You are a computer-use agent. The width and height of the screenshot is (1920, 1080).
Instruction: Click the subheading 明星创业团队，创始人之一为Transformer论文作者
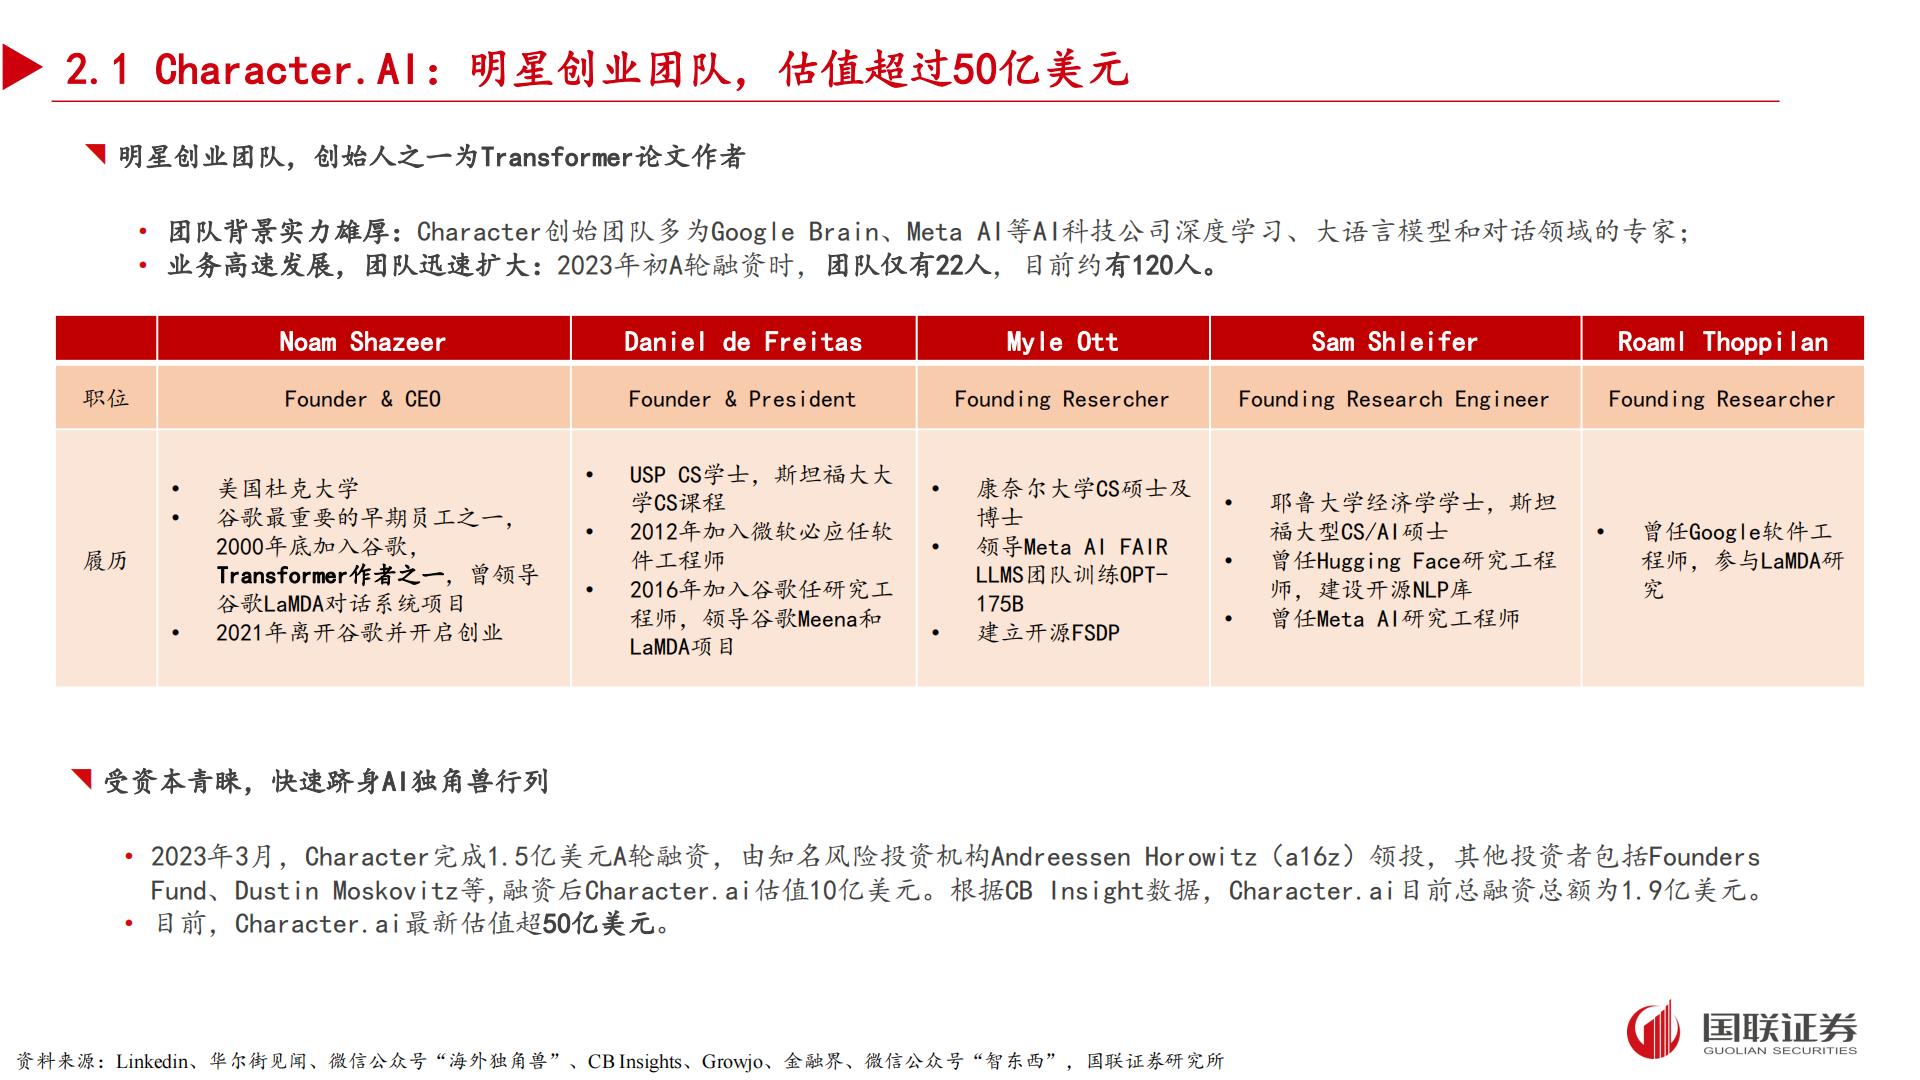tap(431, 156)
